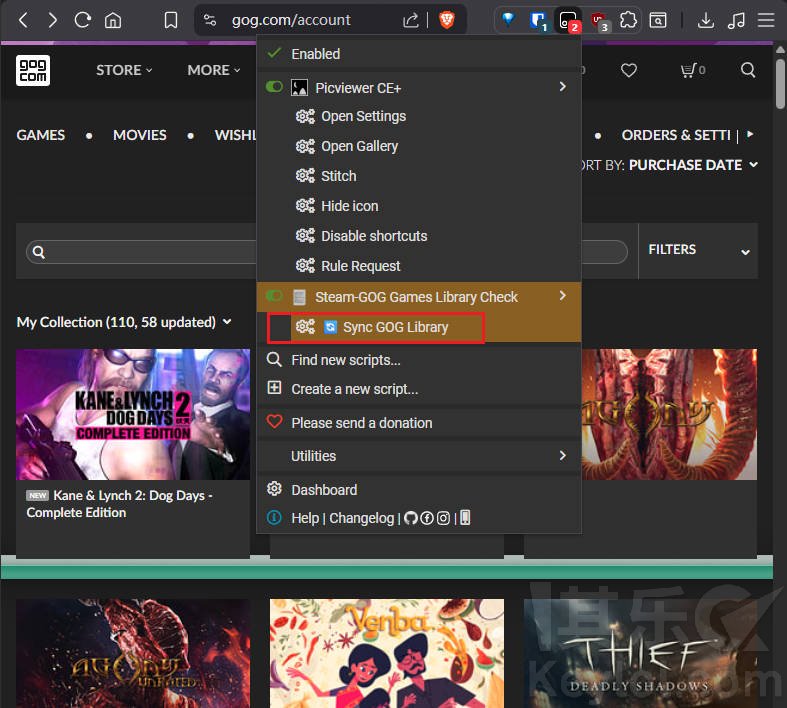Click the Brave Shields lion icon
Screen dimensions: 787x708
coord(447,20)
